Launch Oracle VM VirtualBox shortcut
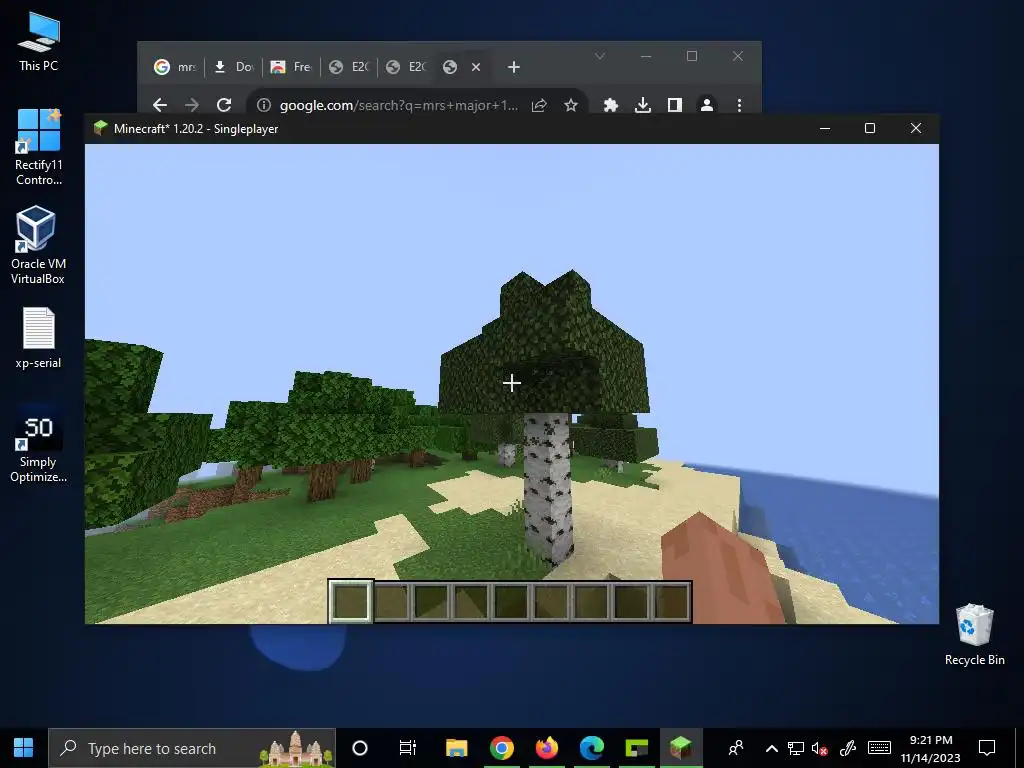Viewport: 1024px width, 768px height. [38, 246]
